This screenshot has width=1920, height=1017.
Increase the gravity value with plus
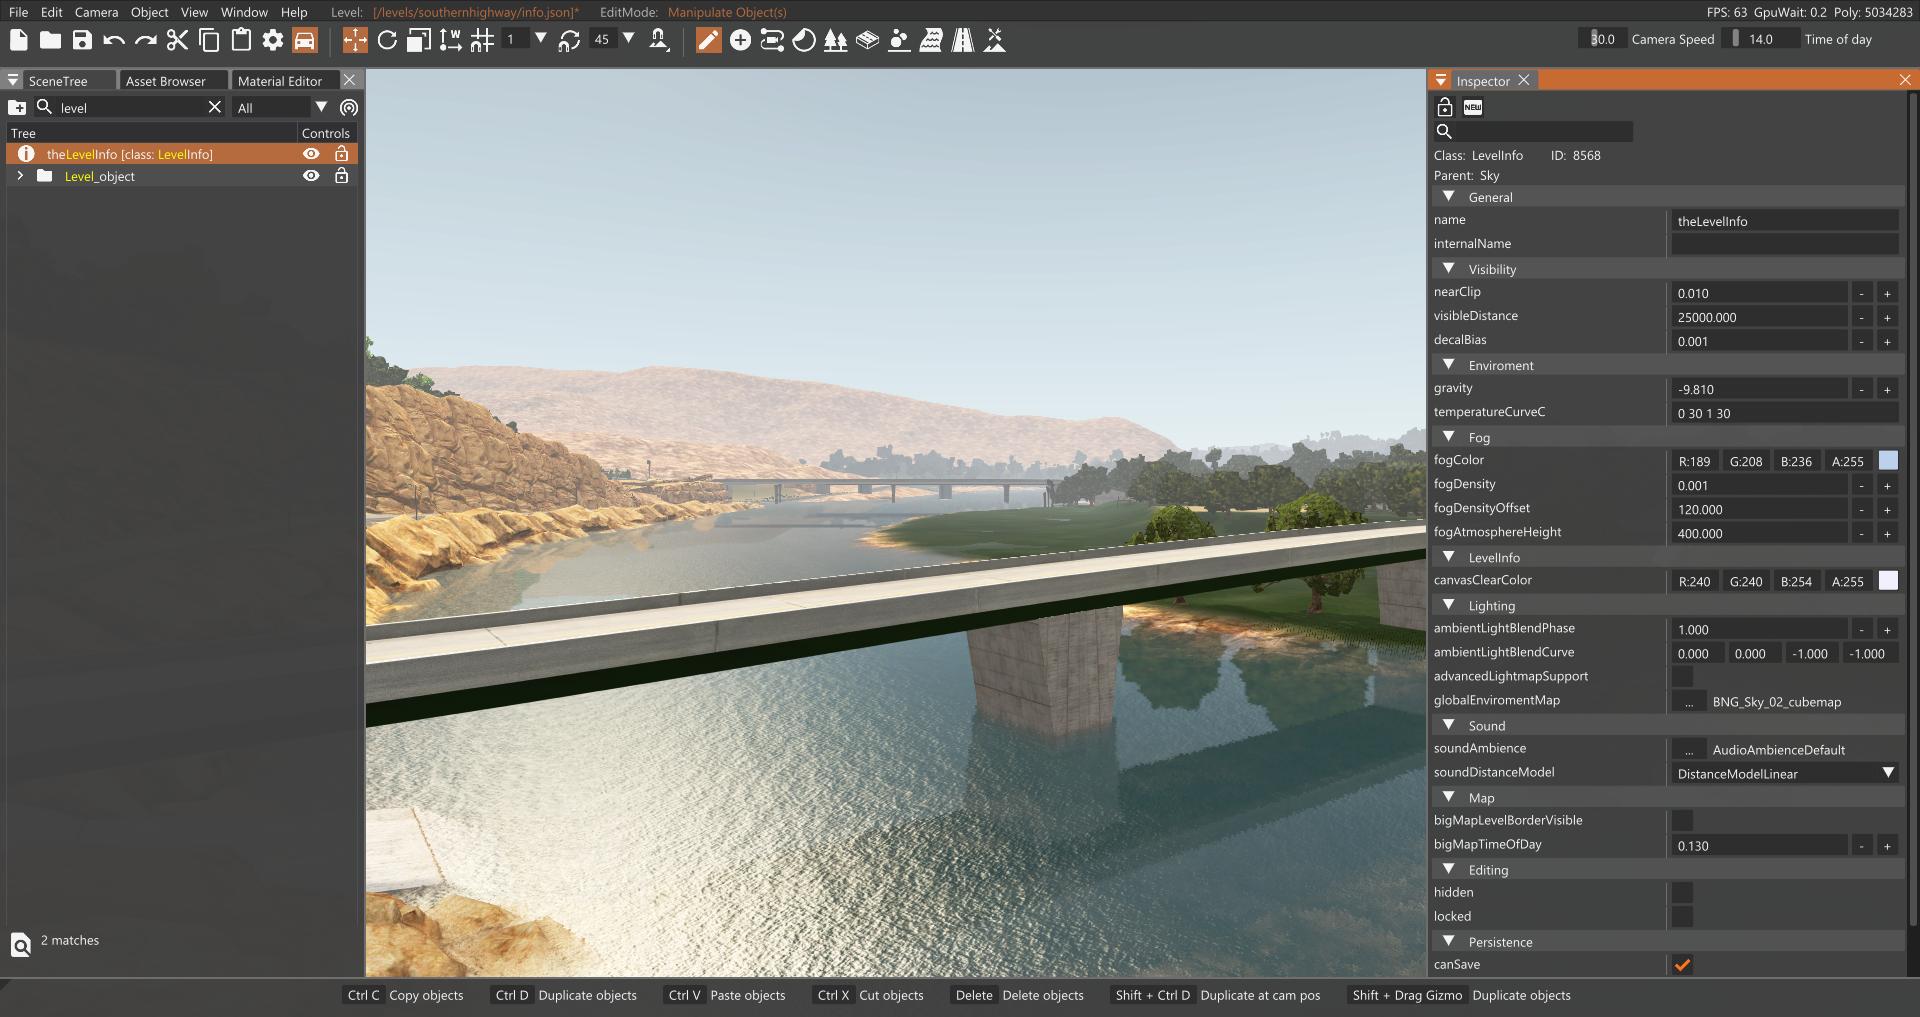(x=1887, y=389)
